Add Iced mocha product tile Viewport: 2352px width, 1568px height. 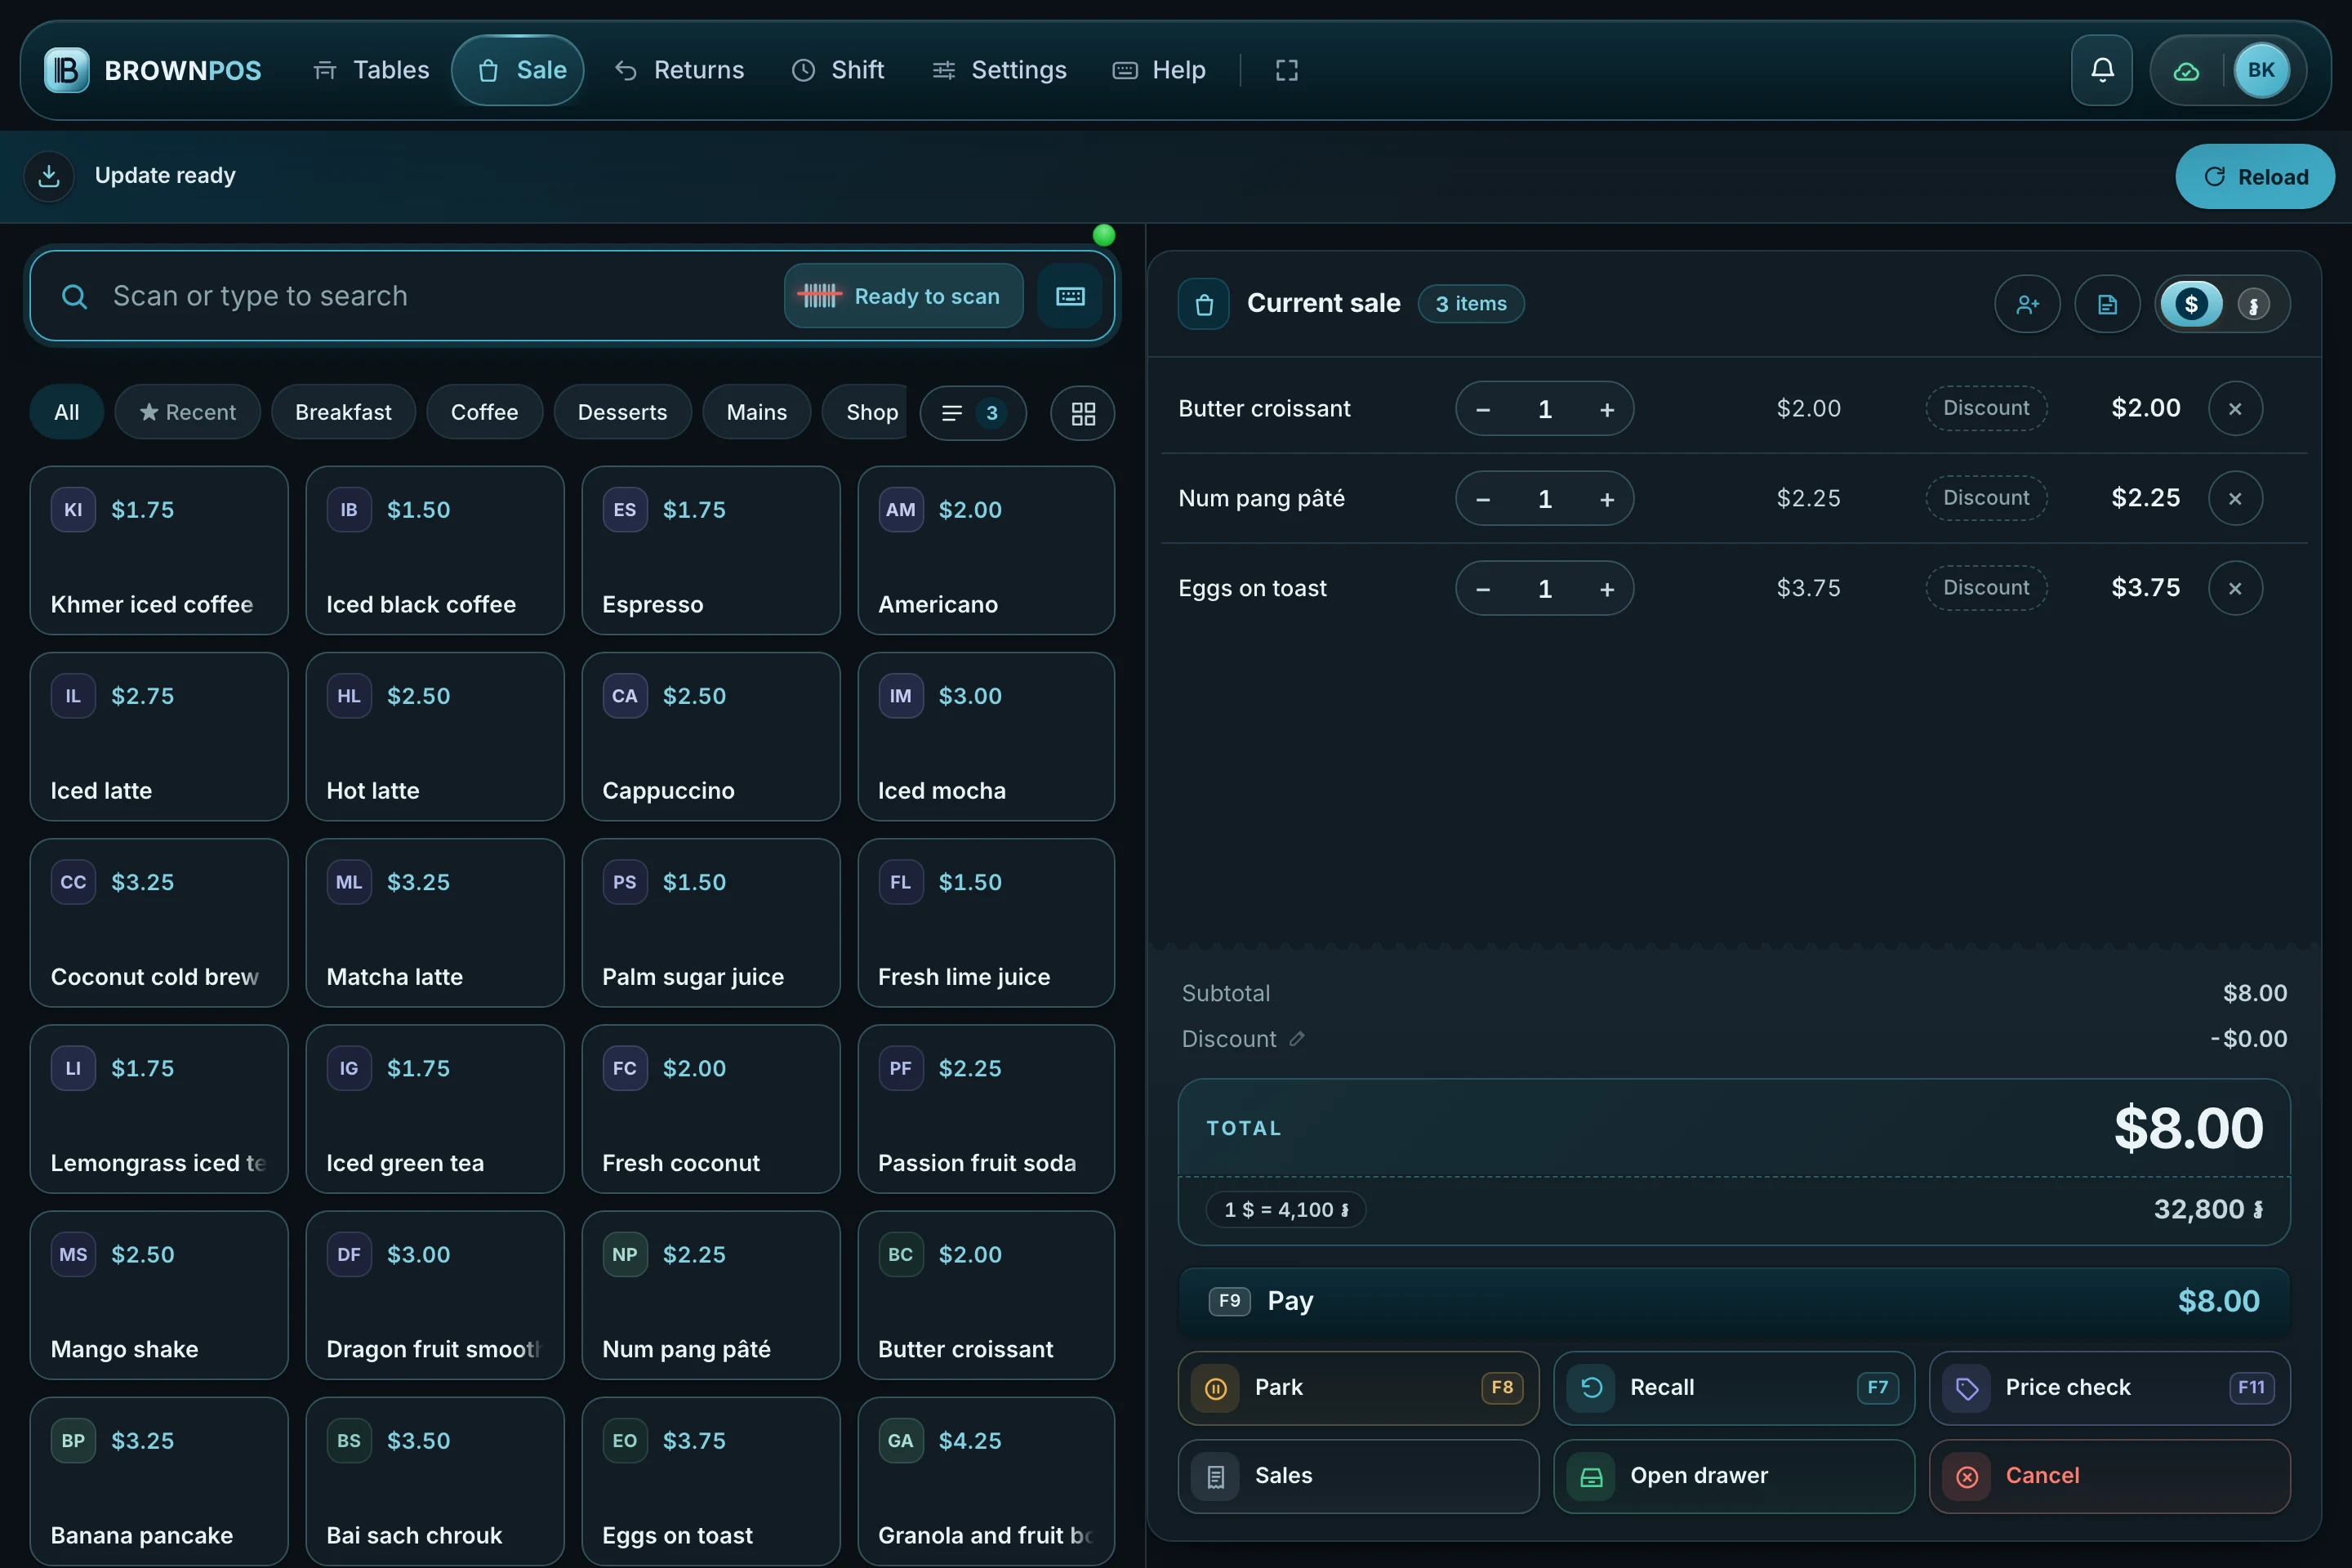tap(986, 737)
